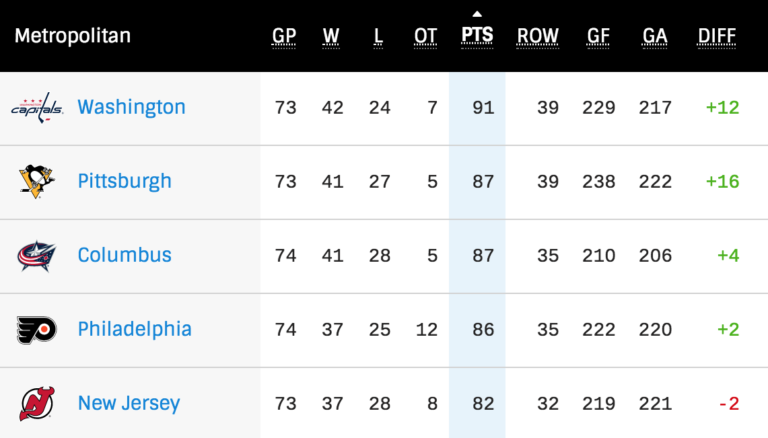Open the Pittsburgh team link
The image size is (768, 438).
[x=124, y=181]
